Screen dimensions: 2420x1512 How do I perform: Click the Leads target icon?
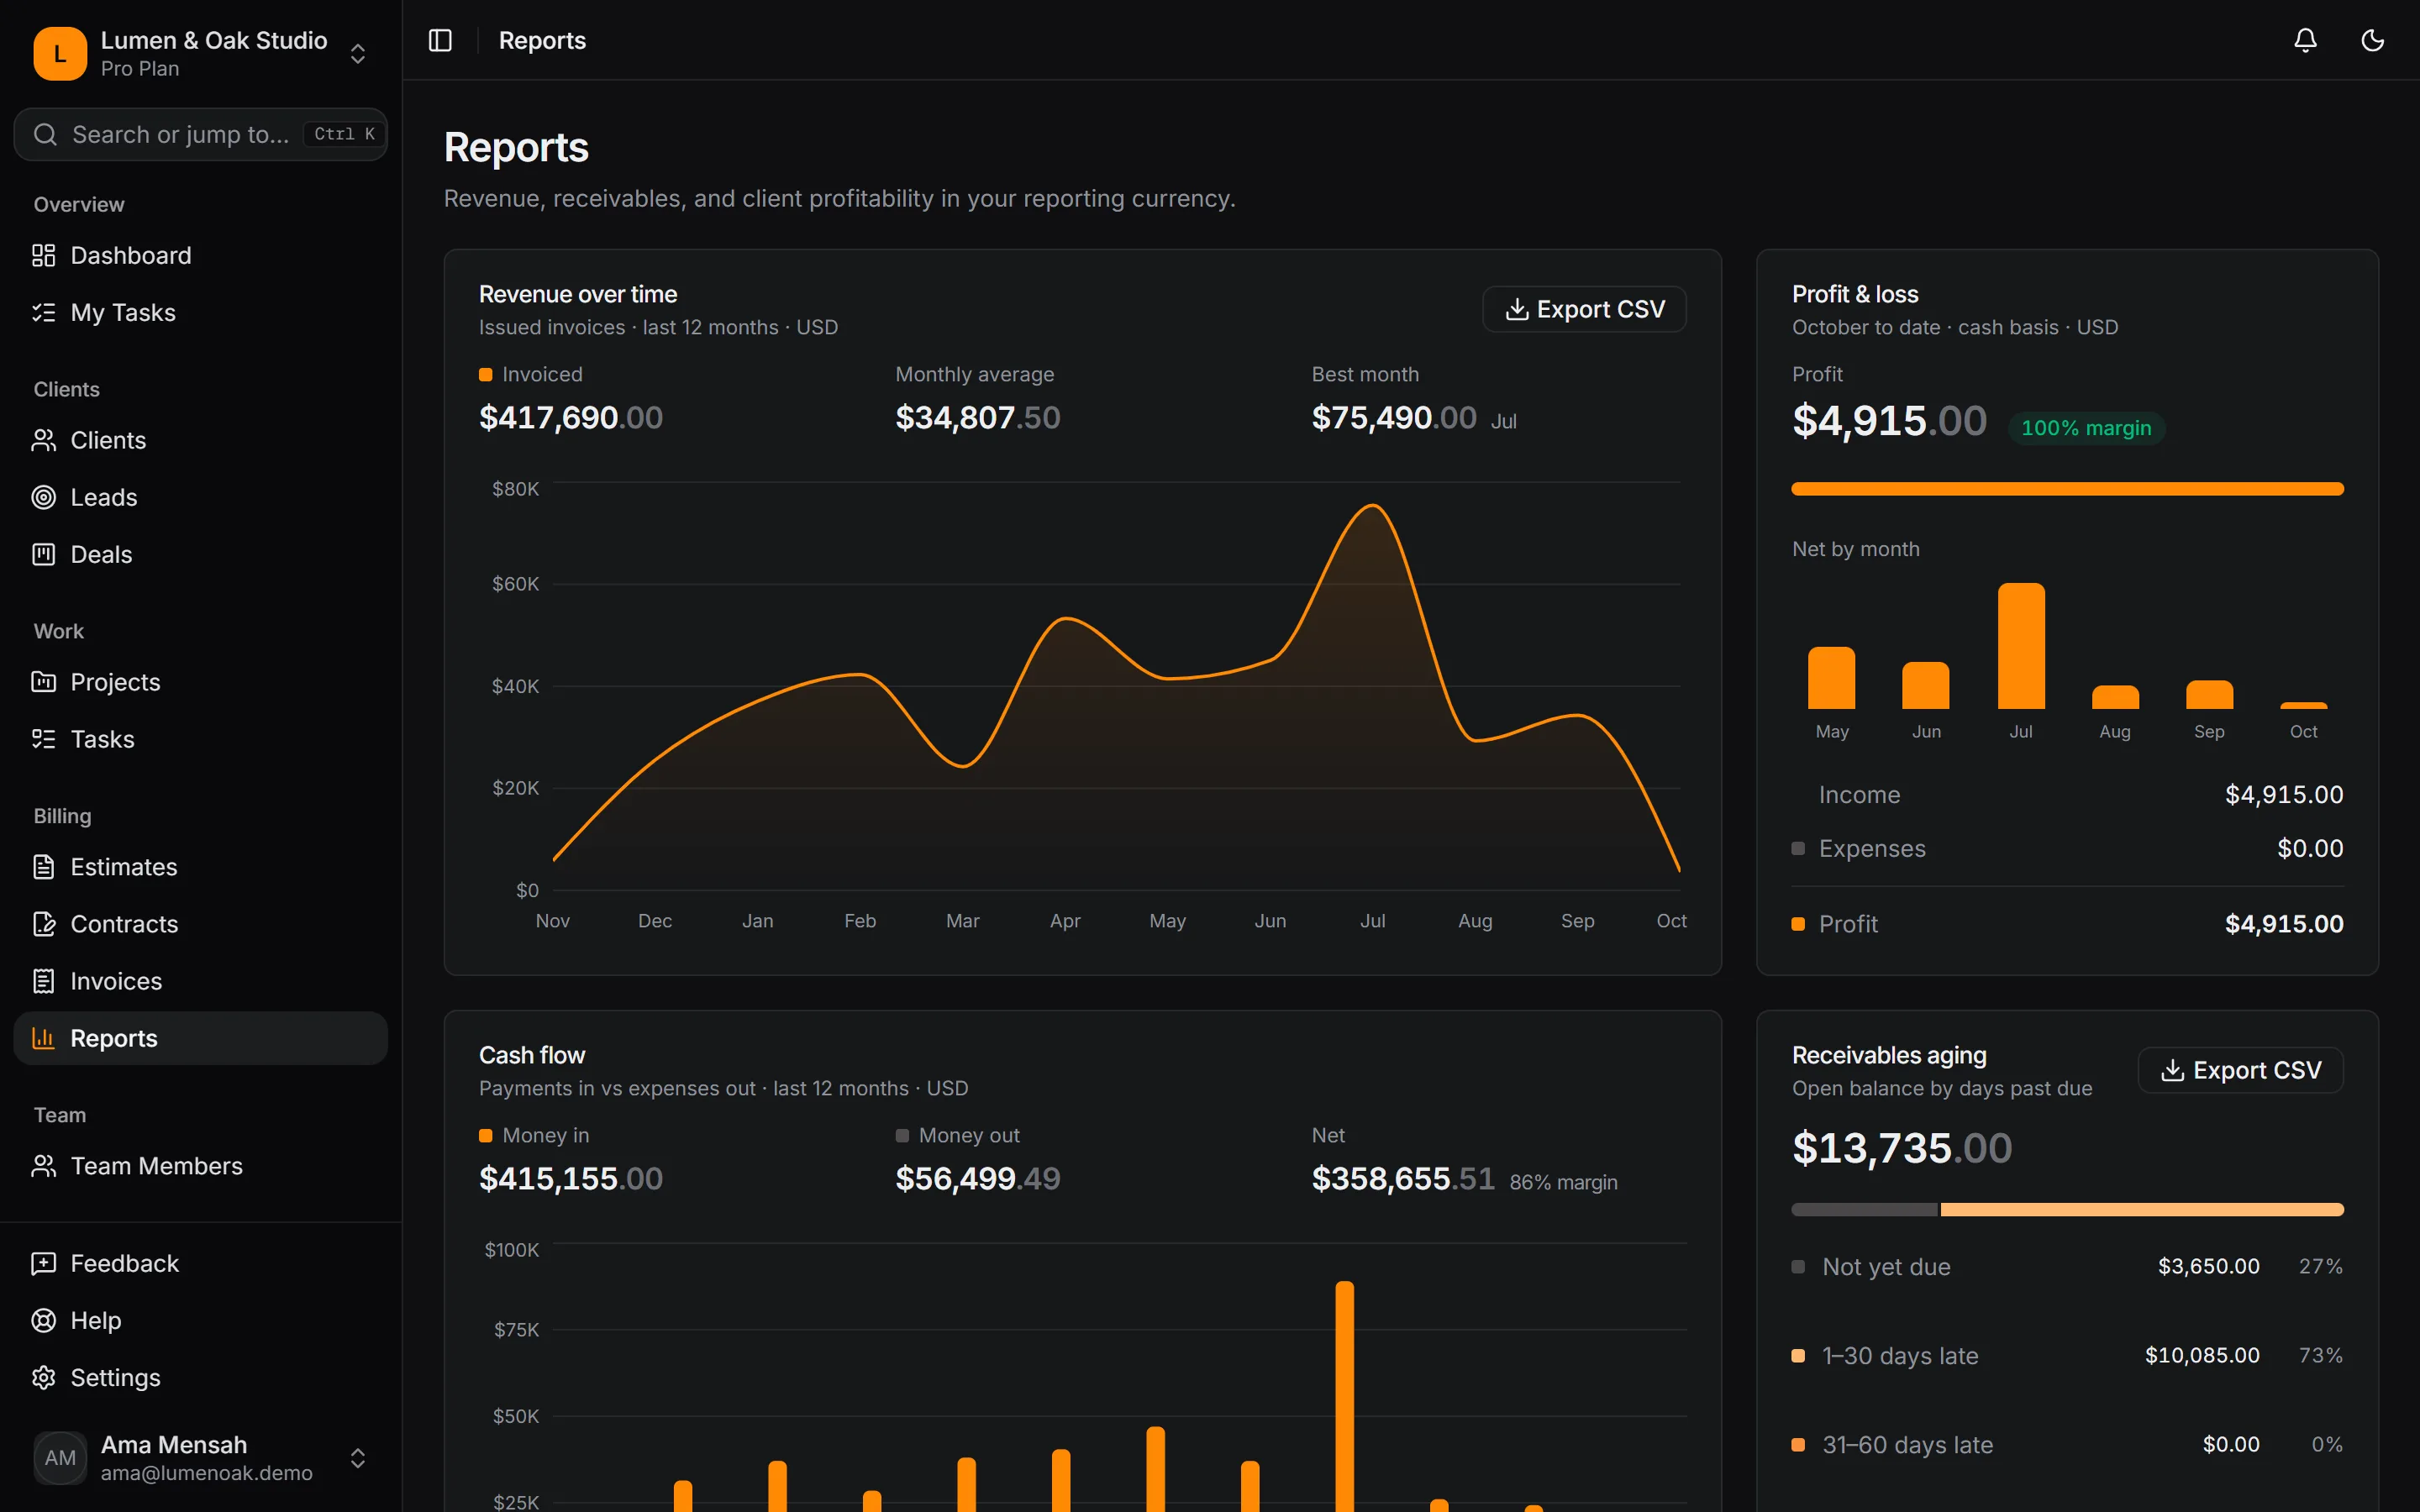(x=43, y=497)
